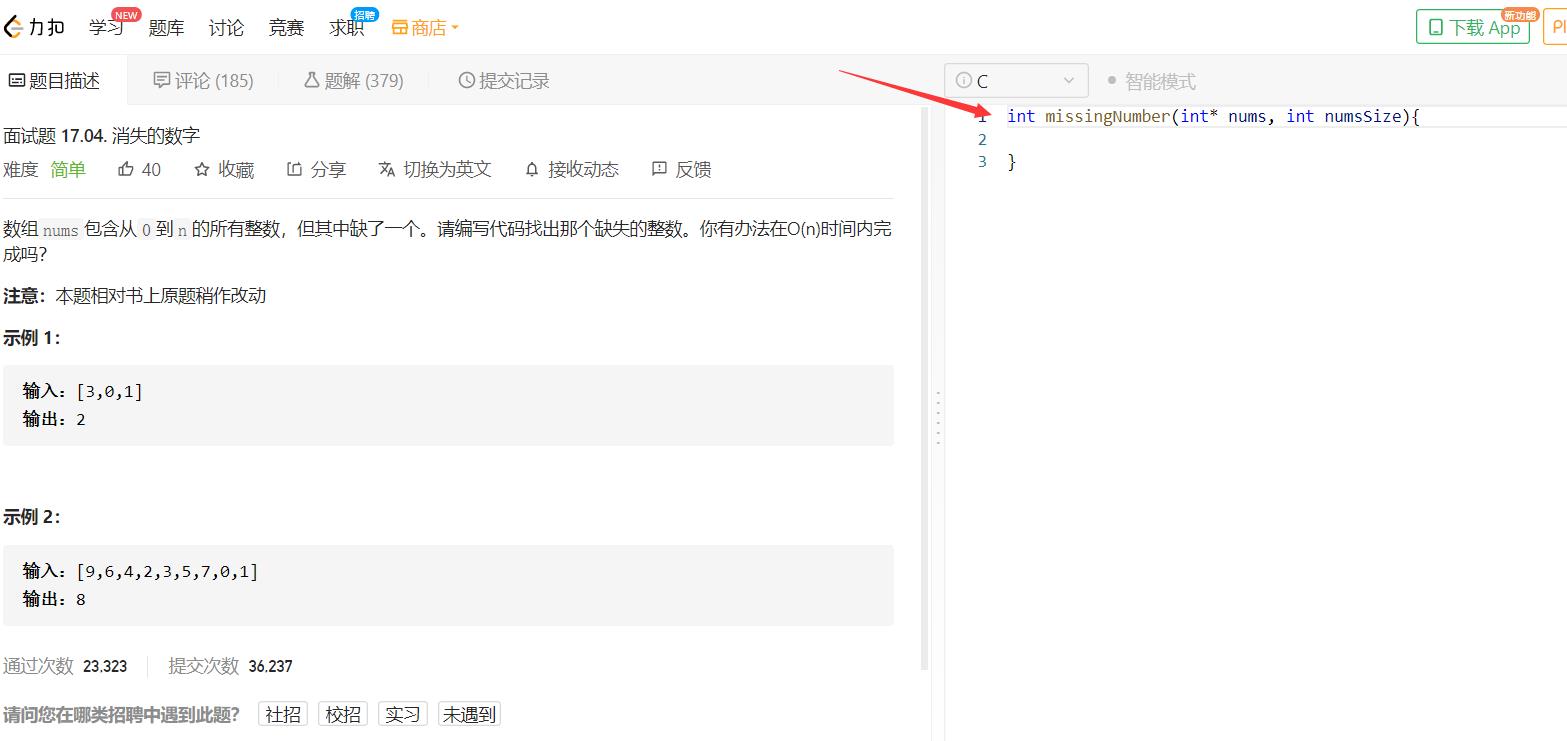Open the 题库 problem list
Screen dimensions: 1567x741
pyautogui.click(x=166, y=28)
